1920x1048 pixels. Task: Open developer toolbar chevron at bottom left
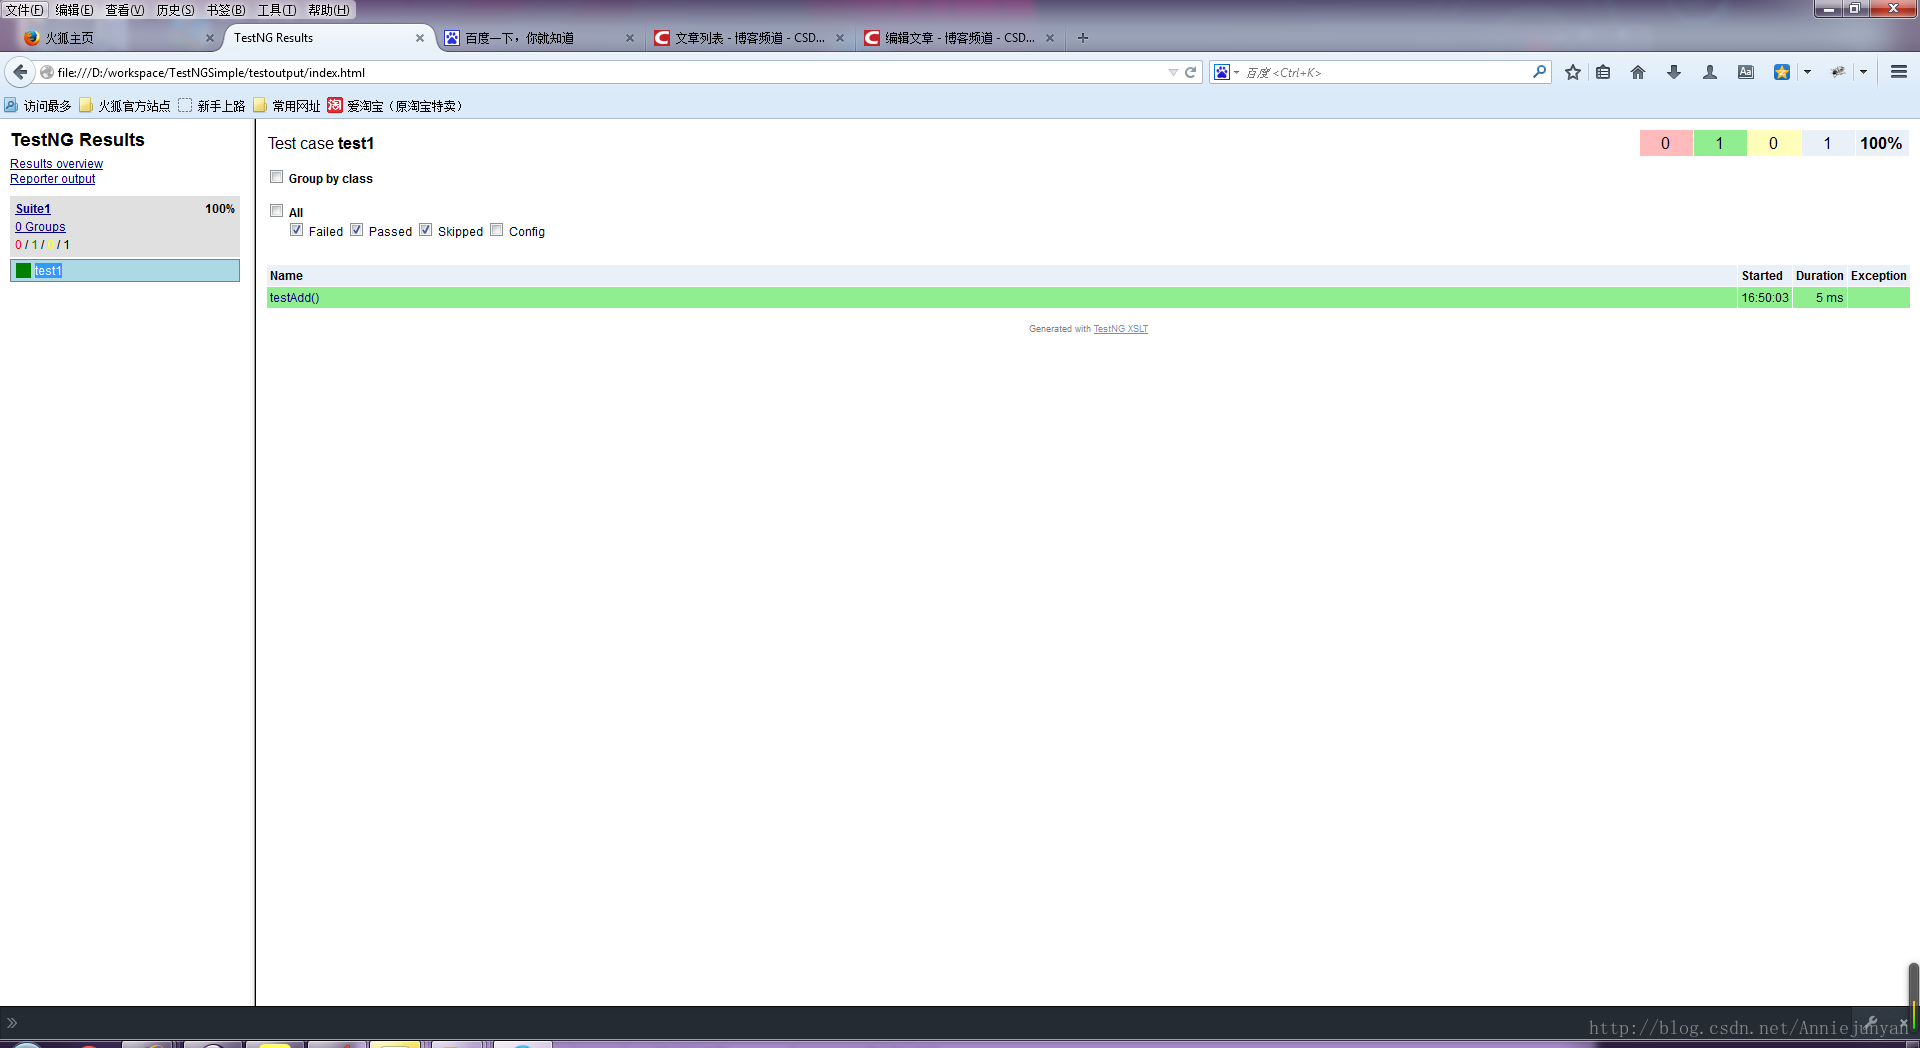click(12, 1023)
